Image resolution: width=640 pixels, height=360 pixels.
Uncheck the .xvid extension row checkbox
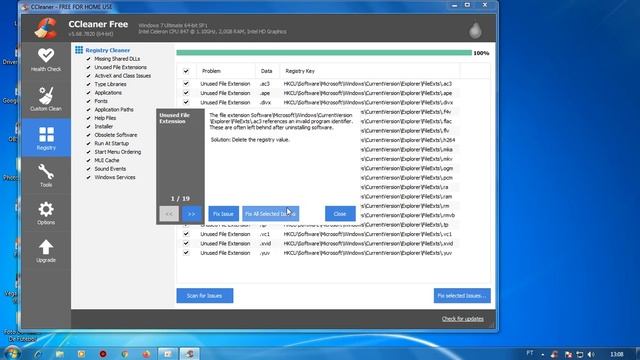(186, 243)
